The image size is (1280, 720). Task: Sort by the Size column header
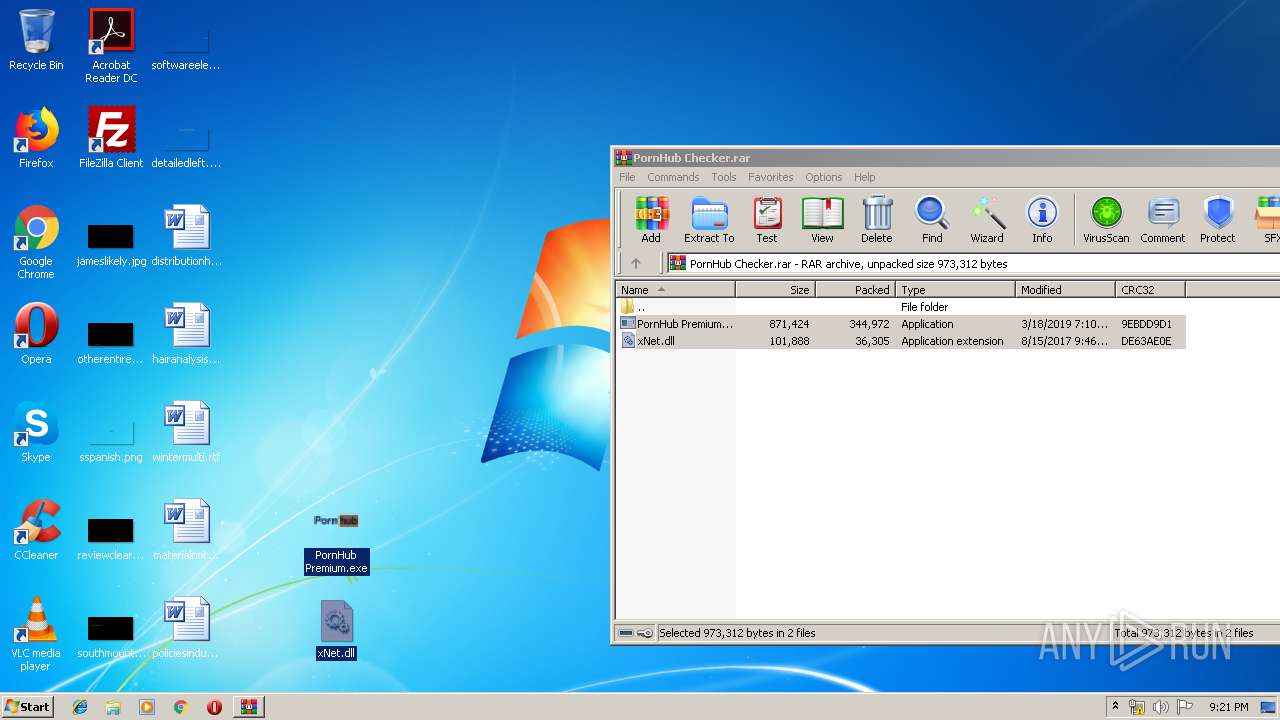coord(776,290)
